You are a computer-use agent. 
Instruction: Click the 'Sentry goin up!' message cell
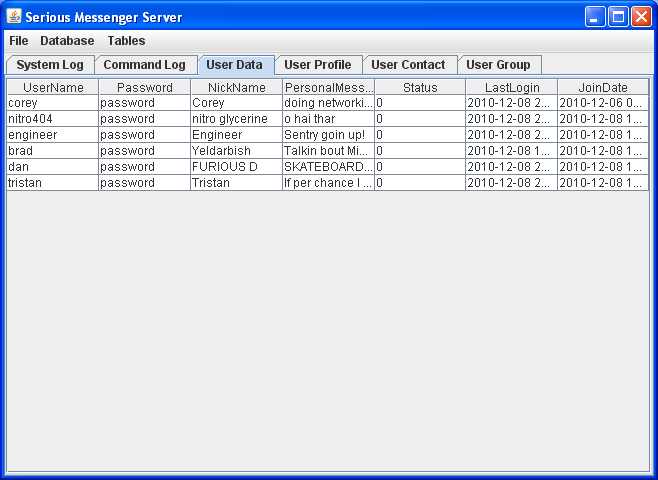click(x=328, y=135)
